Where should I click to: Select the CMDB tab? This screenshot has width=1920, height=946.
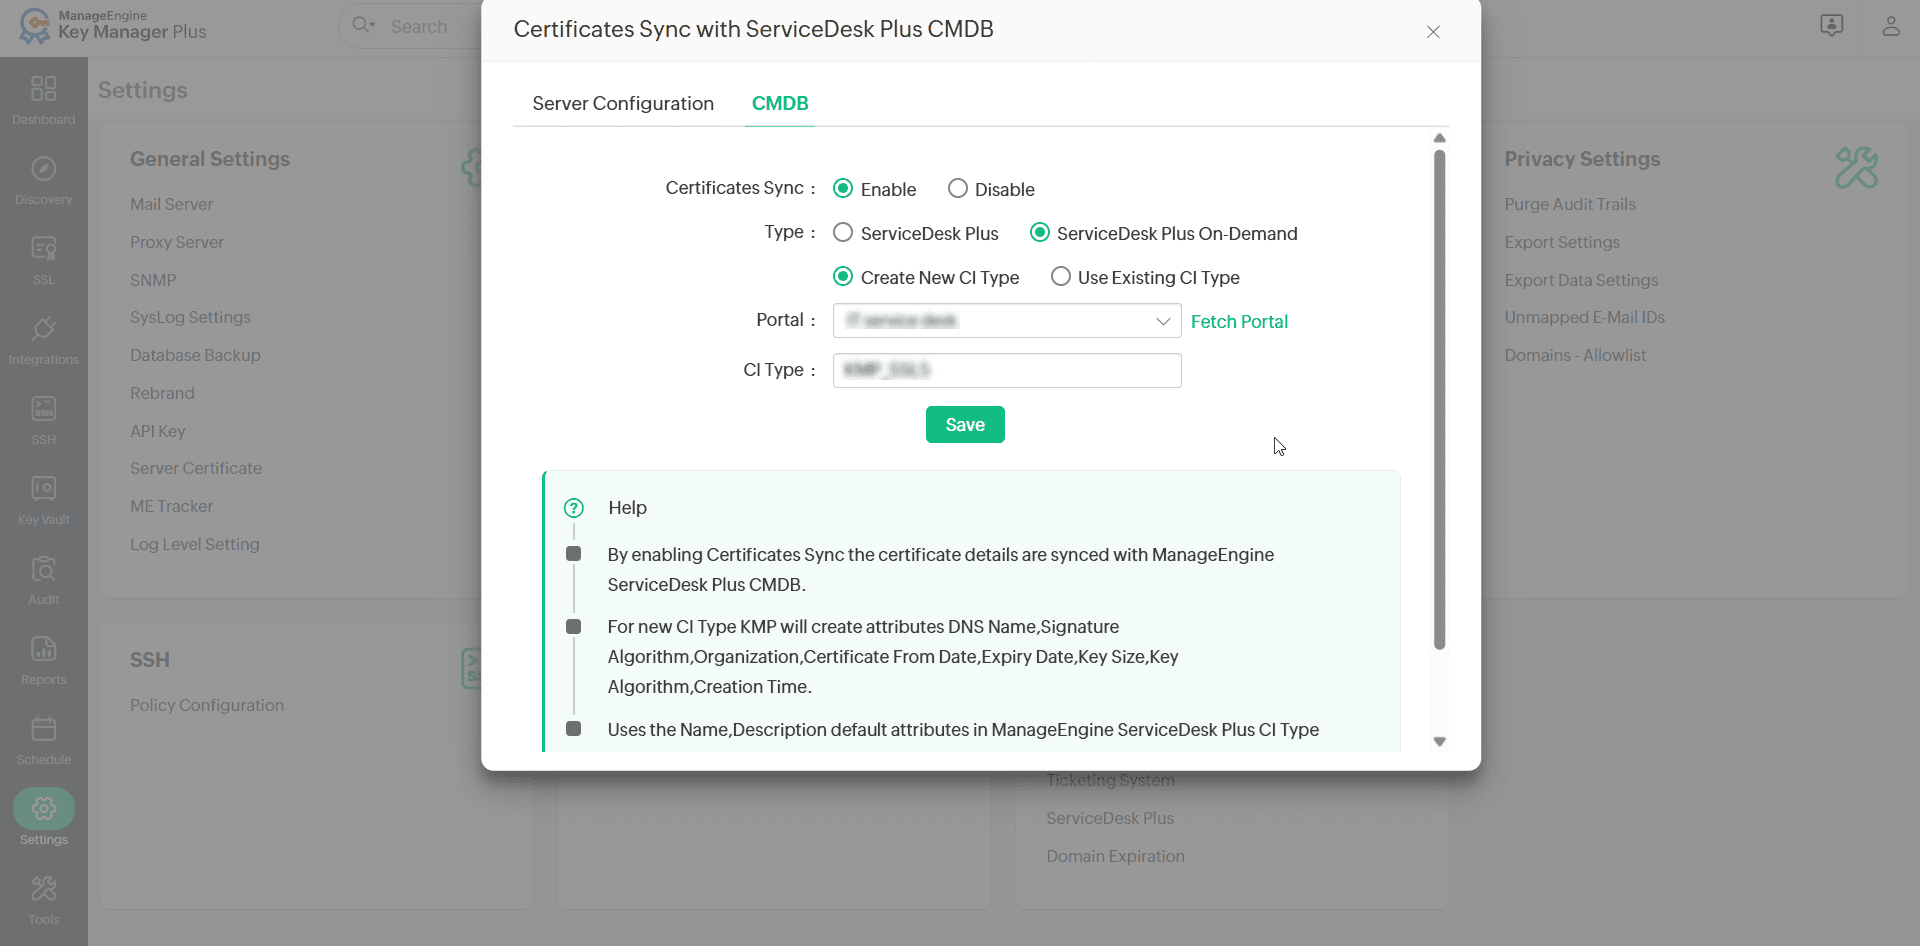[779, 103]
